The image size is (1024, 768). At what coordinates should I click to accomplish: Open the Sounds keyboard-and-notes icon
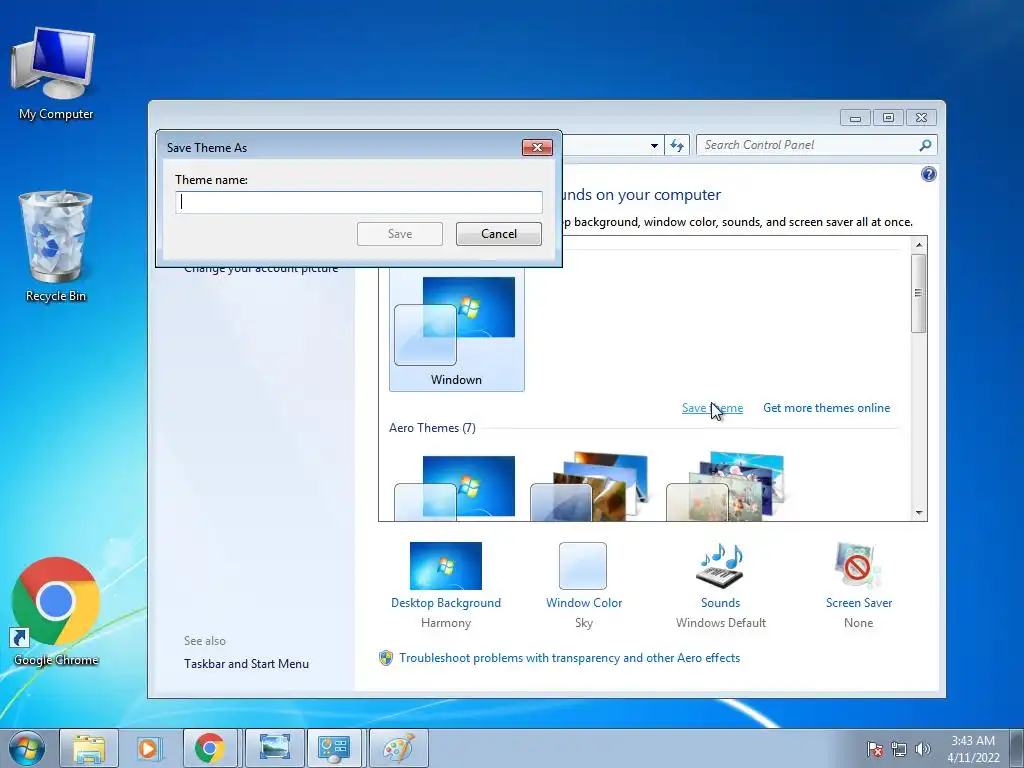721,566
